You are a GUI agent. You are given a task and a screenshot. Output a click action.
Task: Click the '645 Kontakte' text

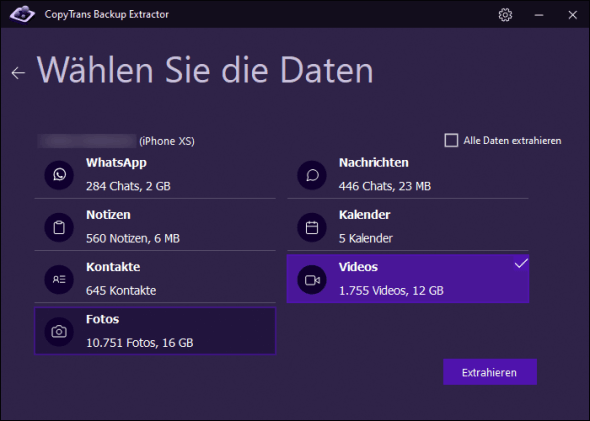pos(121,290)
